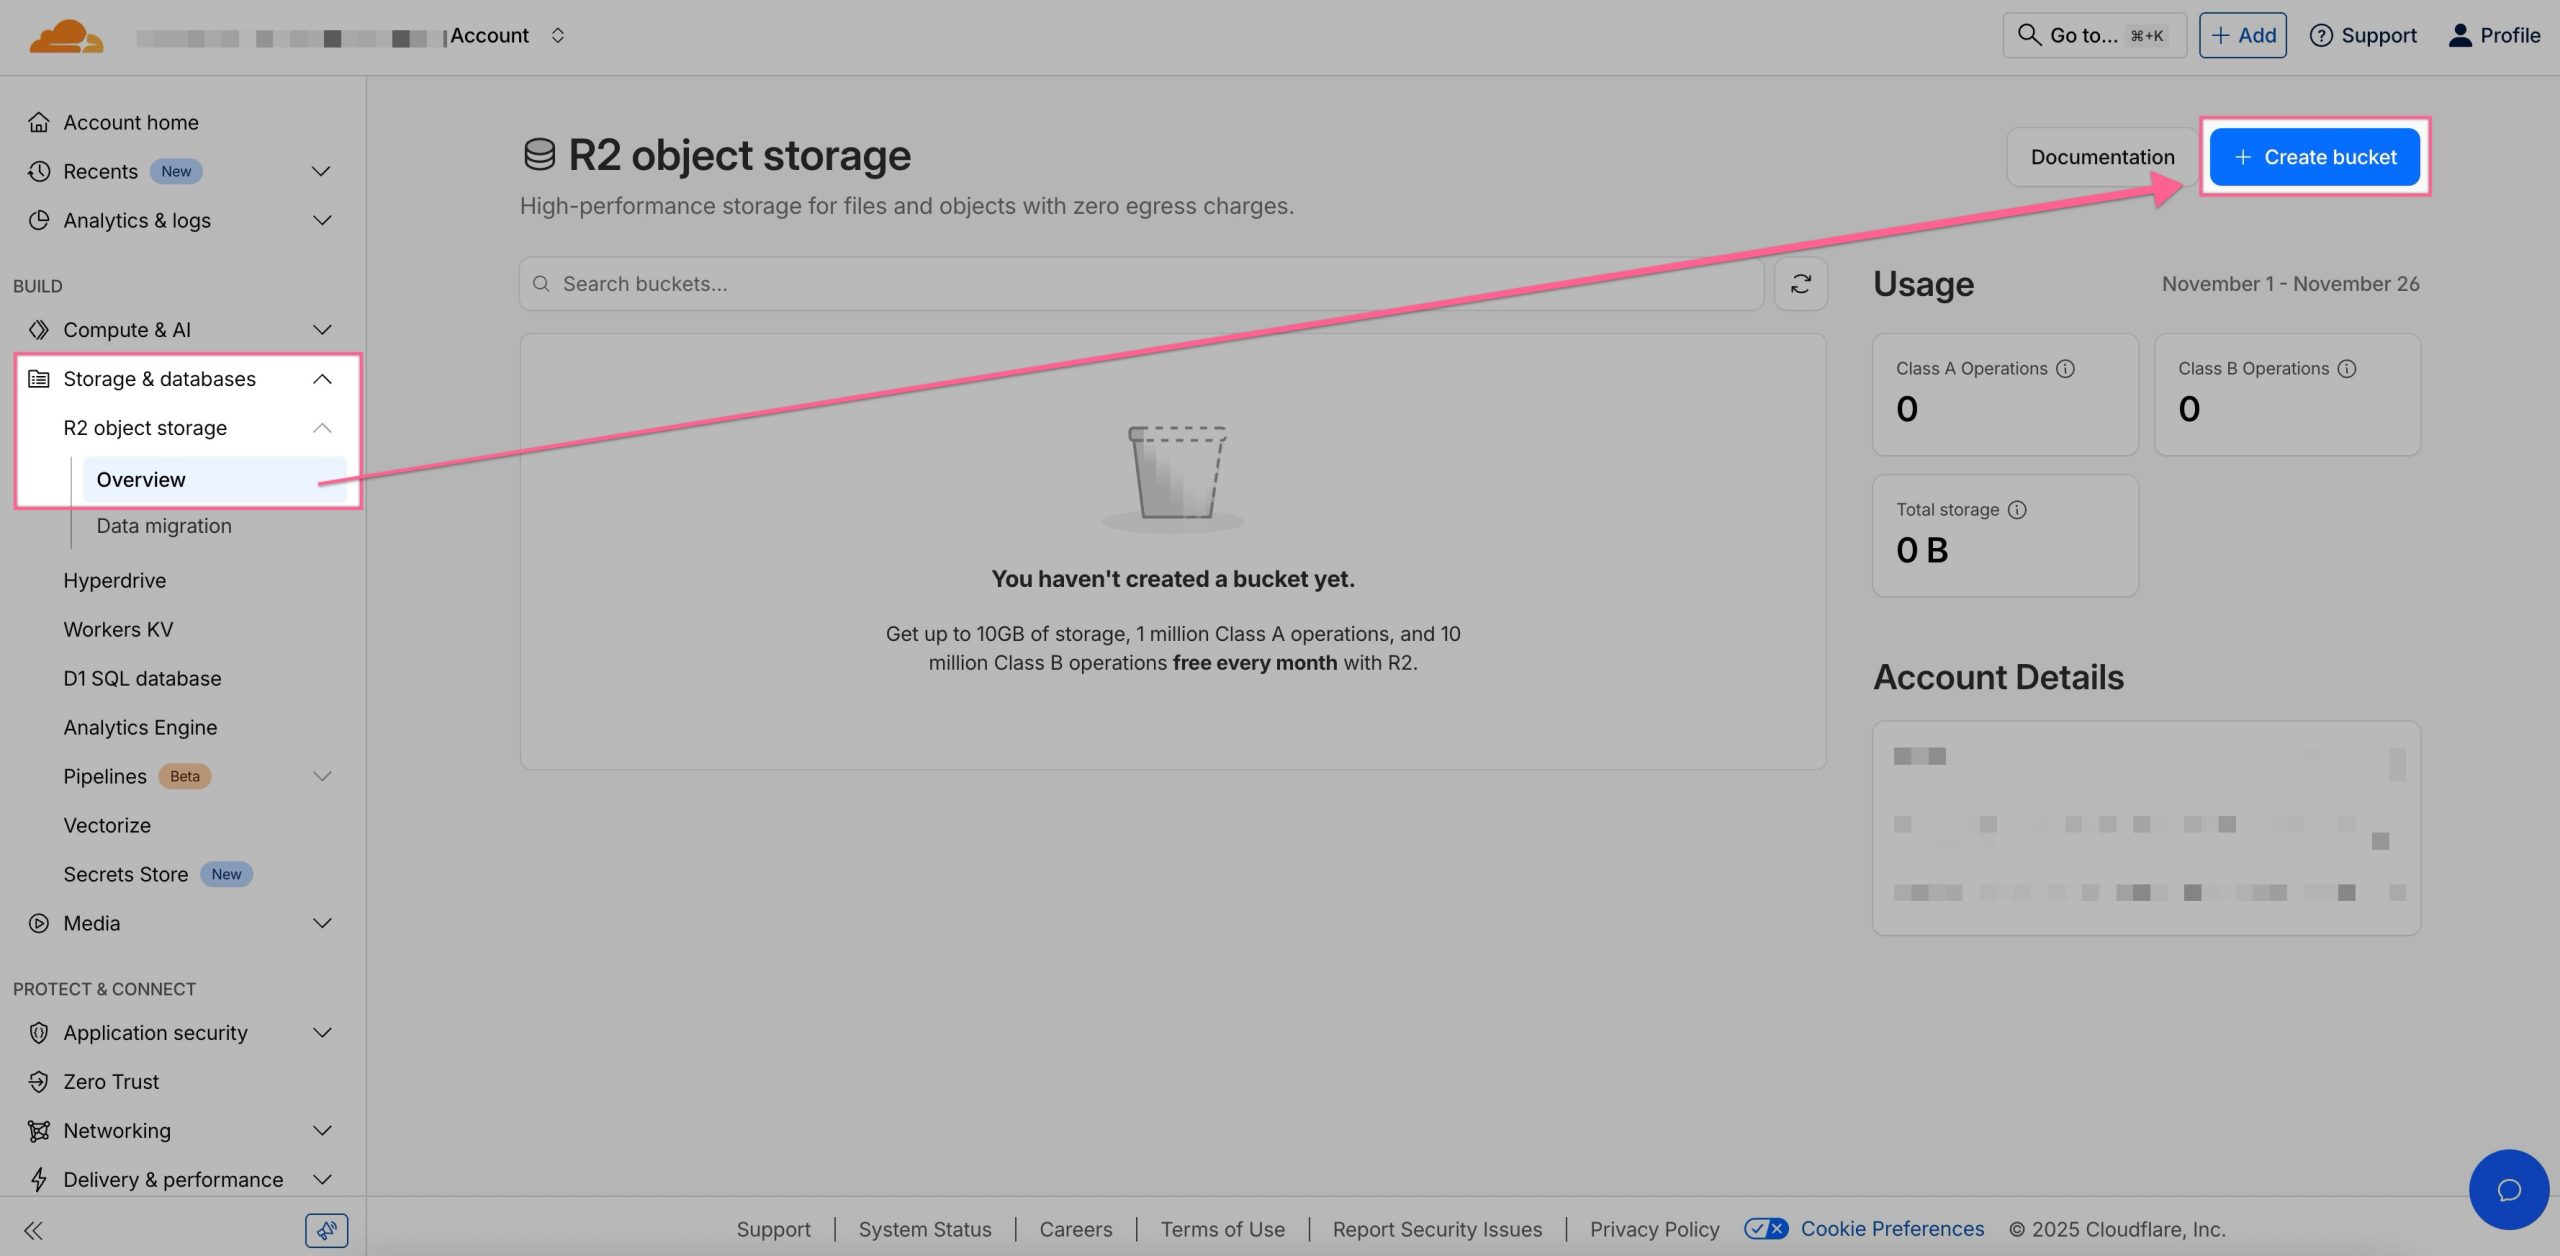Expand Analytics & logs chevron
This screenshot has width=2560, height=1256.
(321, 220)
